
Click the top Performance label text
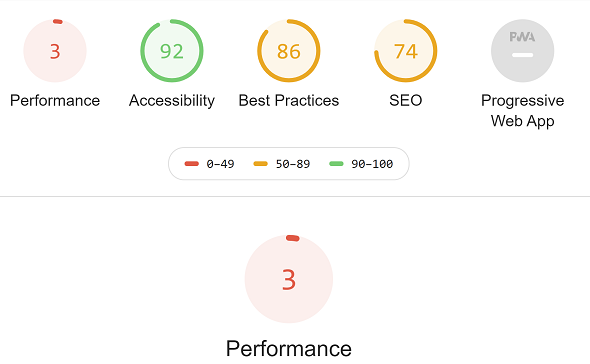tap(55, 101)
